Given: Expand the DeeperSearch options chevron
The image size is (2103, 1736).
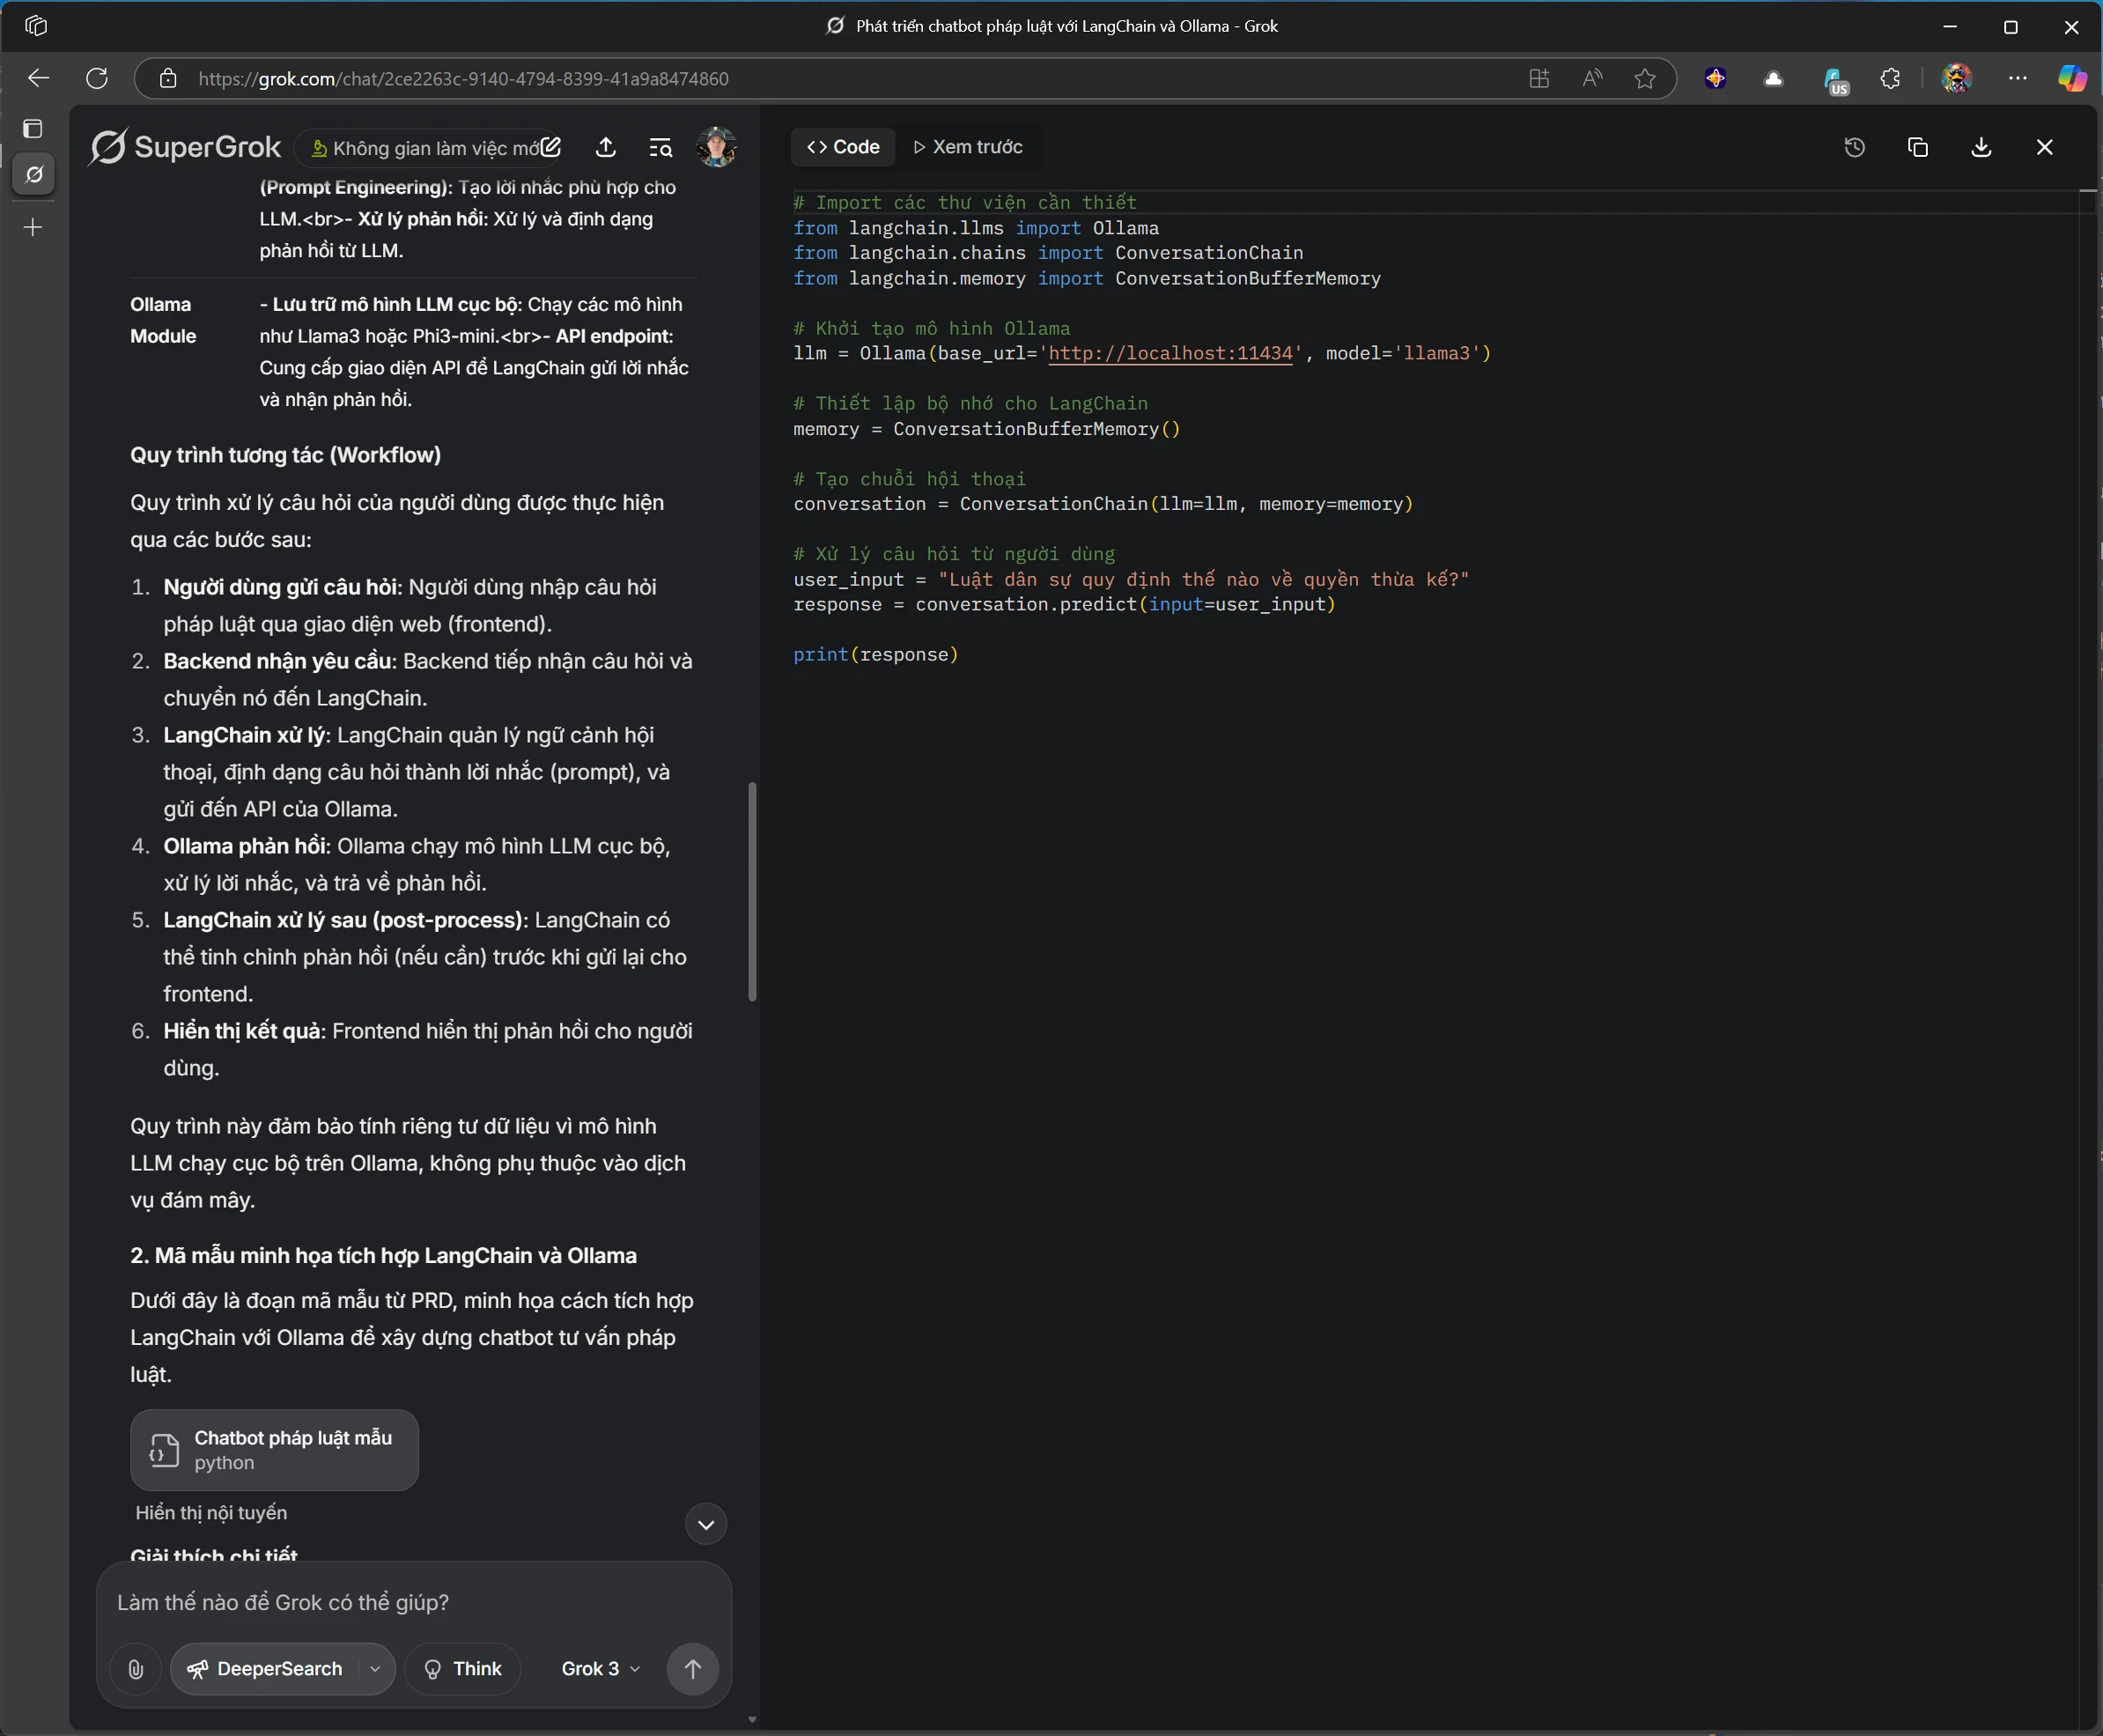Looking at the screenshot, I should tap(375, 1668).
